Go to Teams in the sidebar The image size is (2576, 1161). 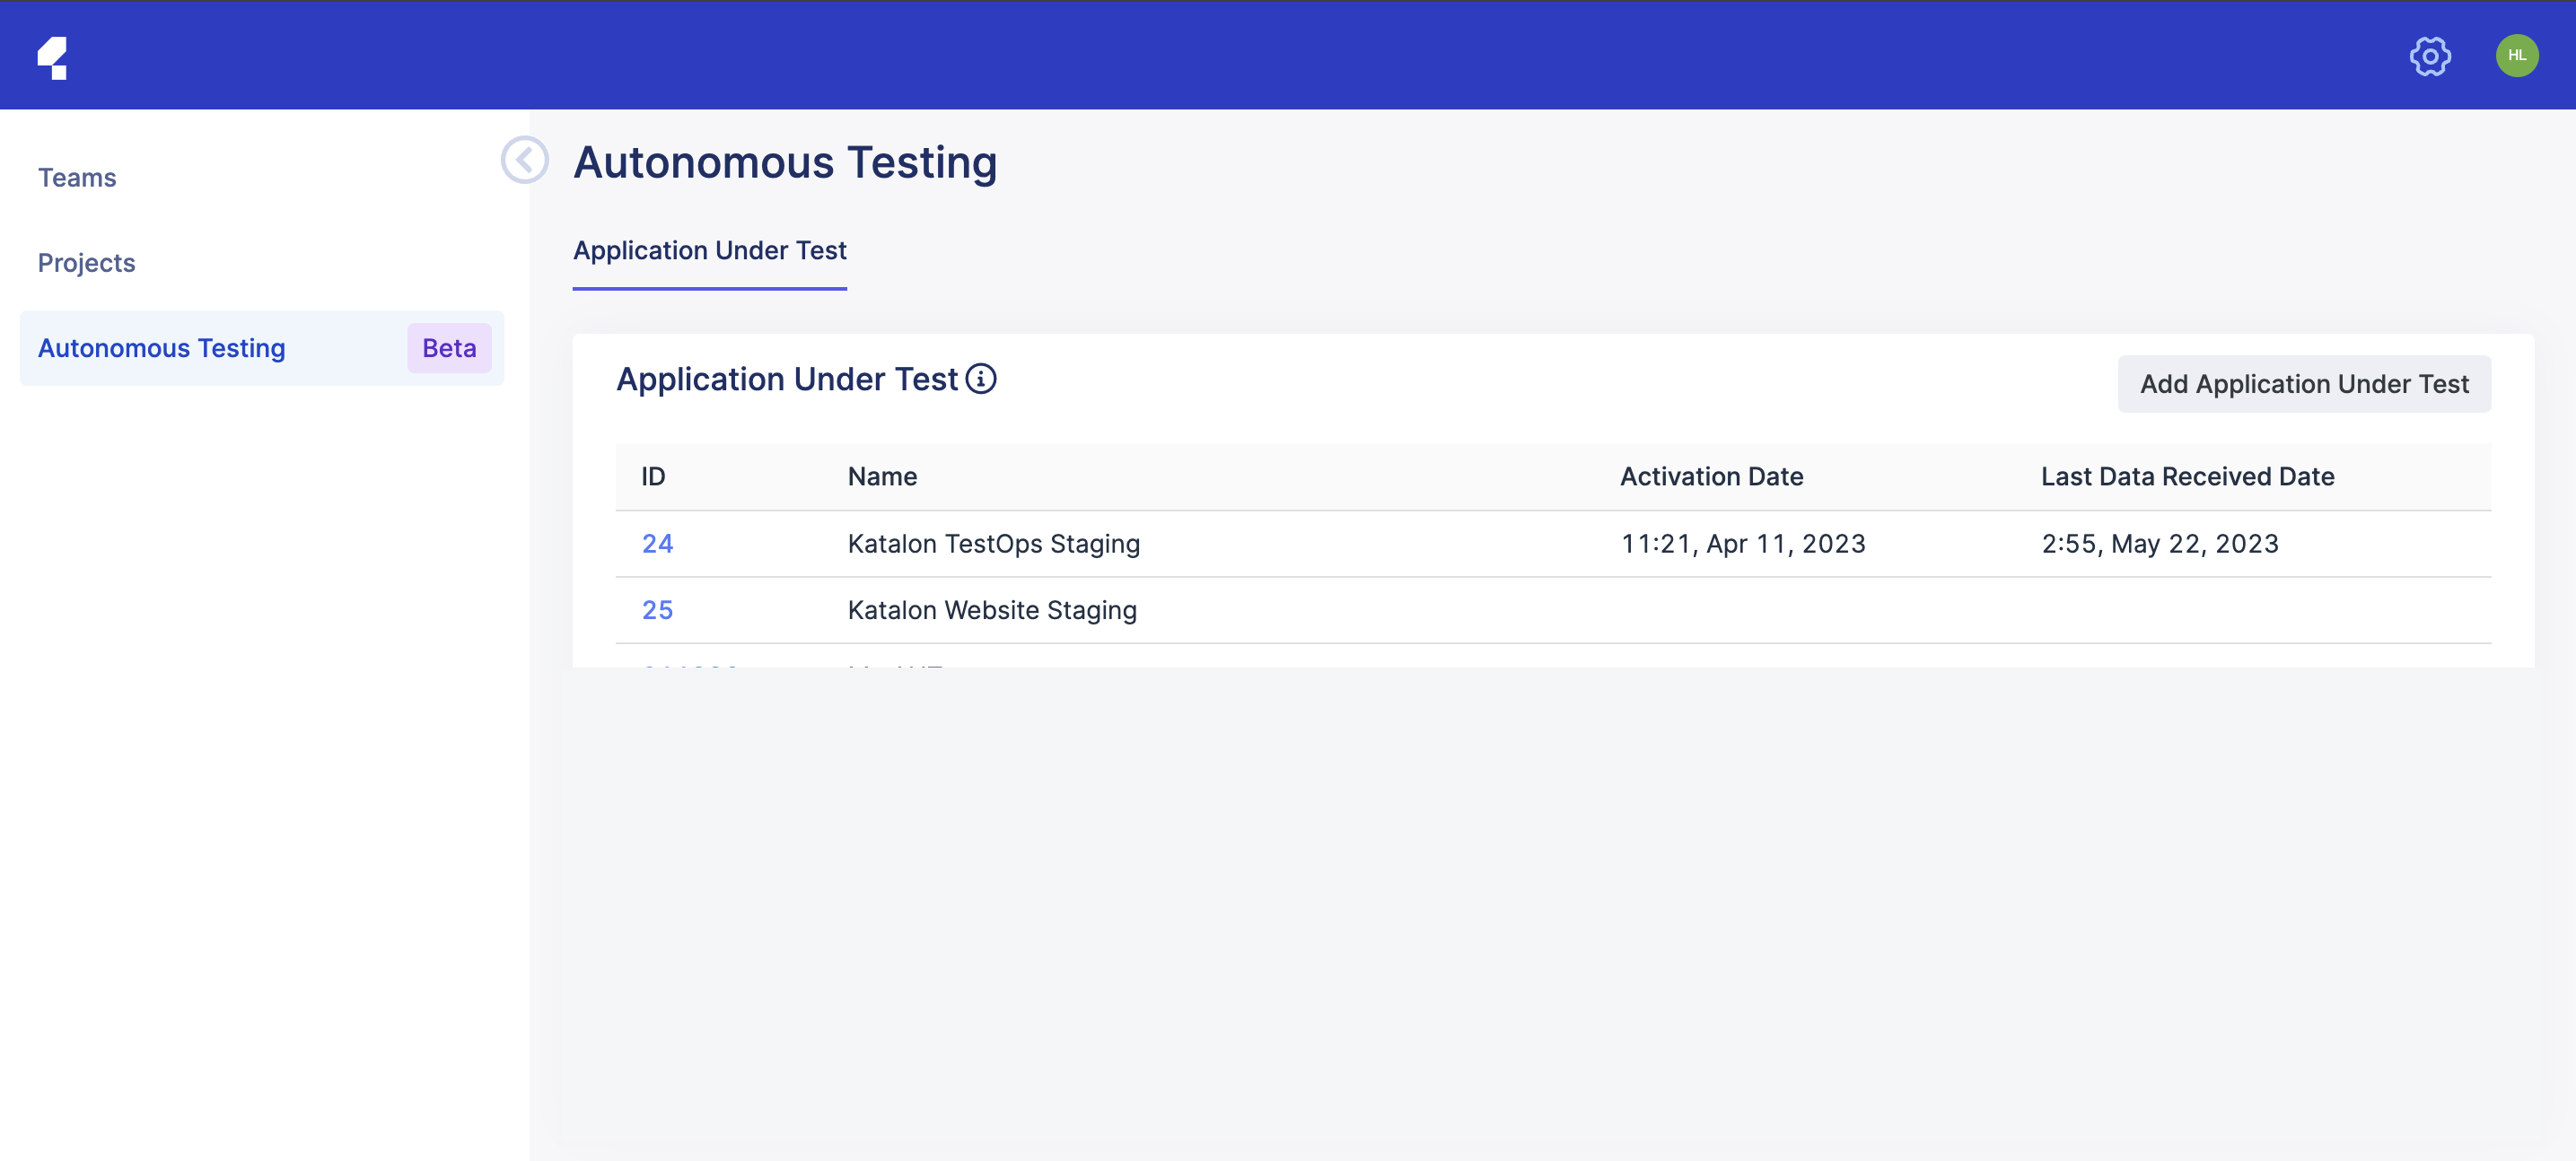(77, 178)
